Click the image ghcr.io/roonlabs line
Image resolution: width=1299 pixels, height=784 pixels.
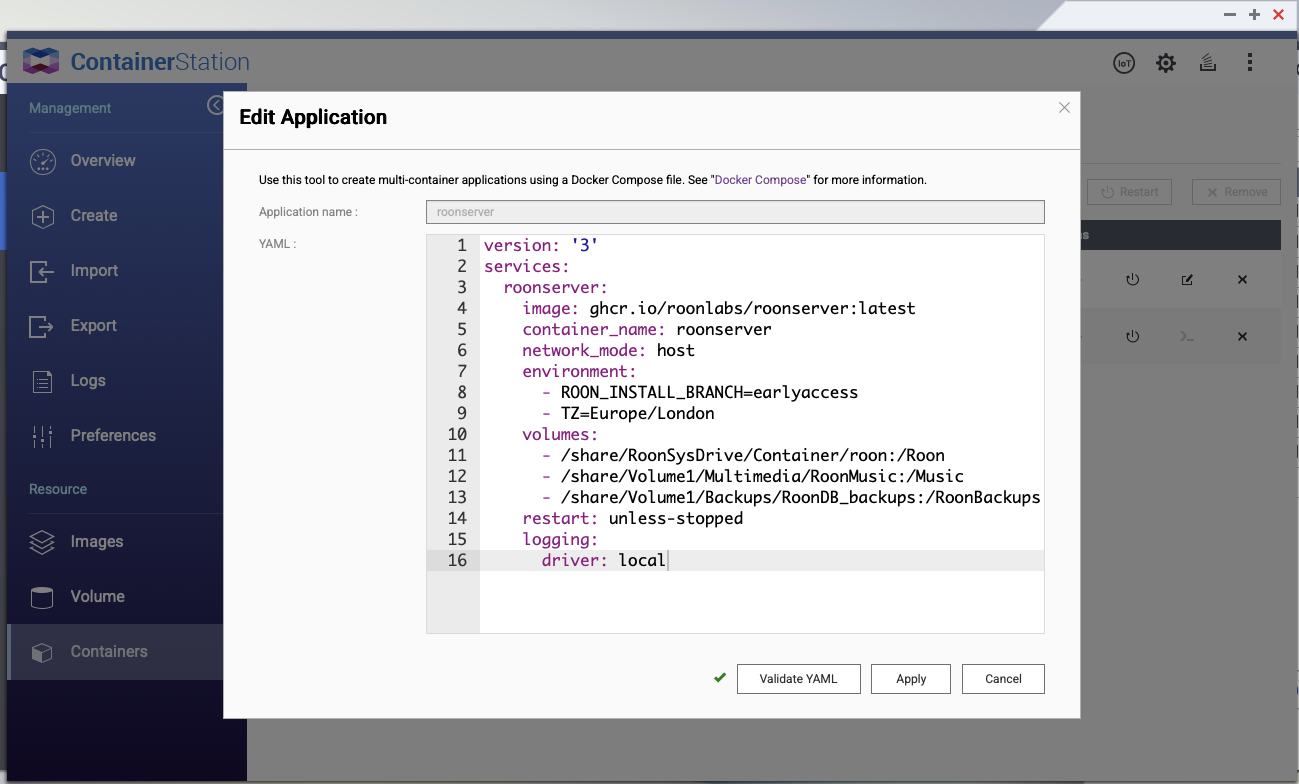tap(719, 308)
